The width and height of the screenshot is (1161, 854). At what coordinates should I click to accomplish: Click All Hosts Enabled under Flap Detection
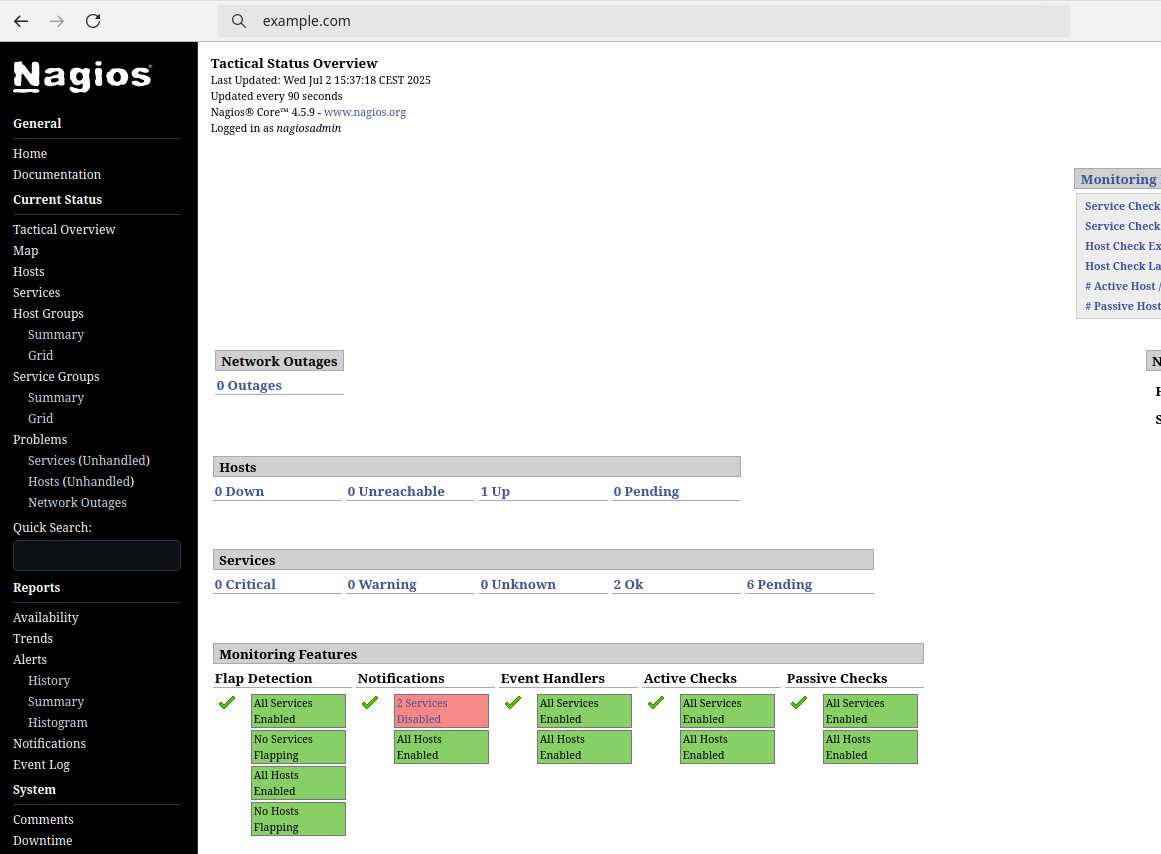coord(298,783)
